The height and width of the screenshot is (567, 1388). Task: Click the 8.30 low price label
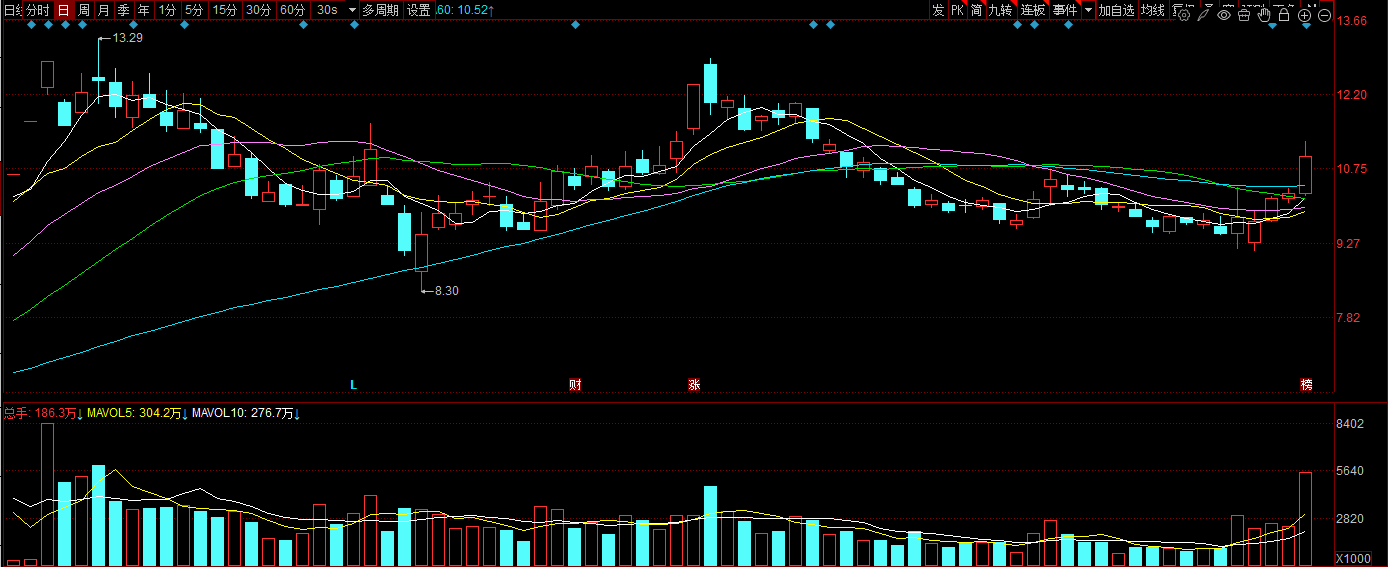(x=446, y=290)
